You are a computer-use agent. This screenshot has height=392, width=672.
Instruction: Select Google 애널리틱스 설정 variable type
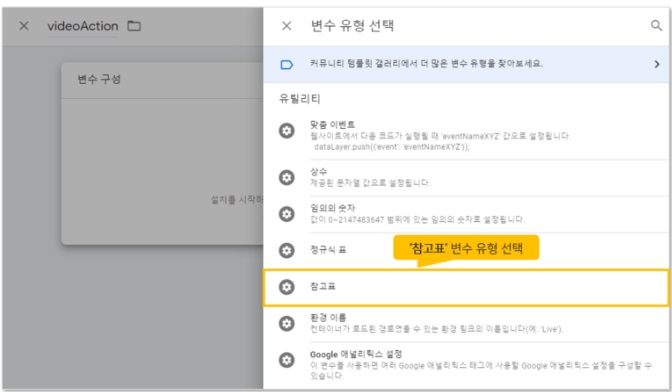[x=466, y=365]
